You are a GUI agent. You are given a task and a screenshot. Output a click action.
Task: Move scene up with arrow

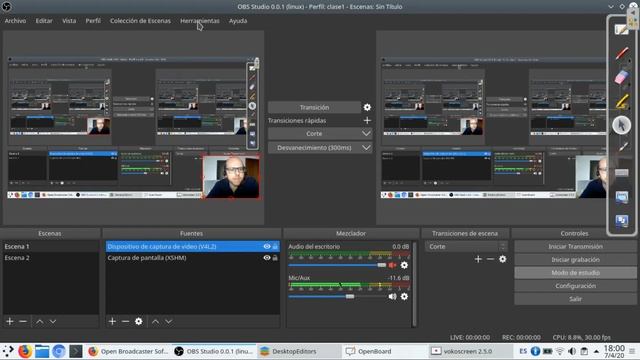(40, 322)
